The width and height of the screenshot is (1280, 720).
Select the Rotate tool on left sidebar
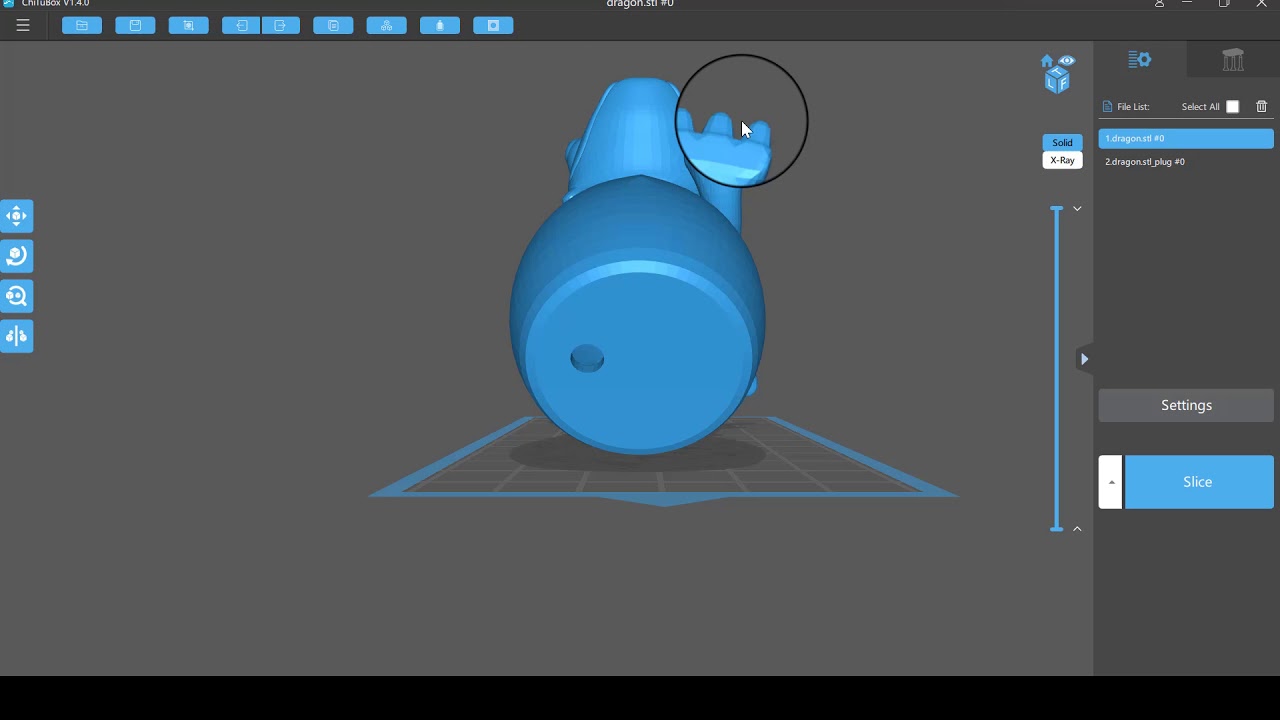click(x=17, y=256)
